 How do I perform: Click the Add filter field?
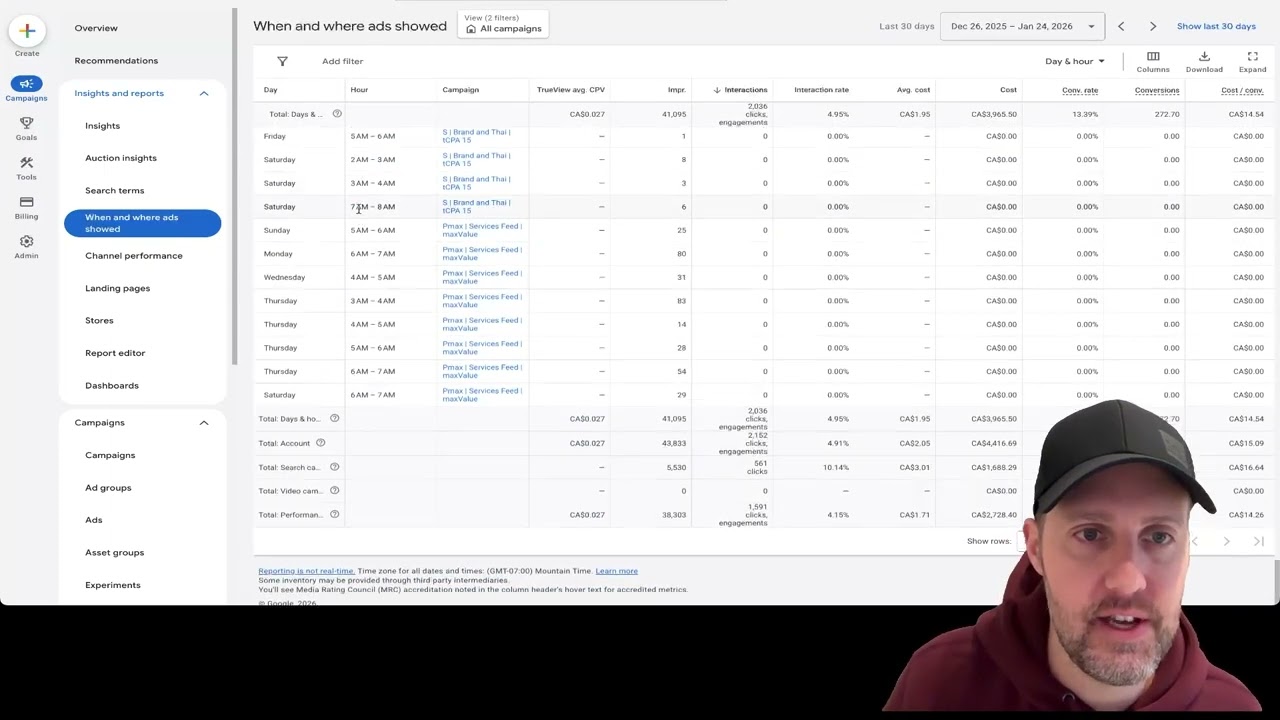[x=343, y=62]
